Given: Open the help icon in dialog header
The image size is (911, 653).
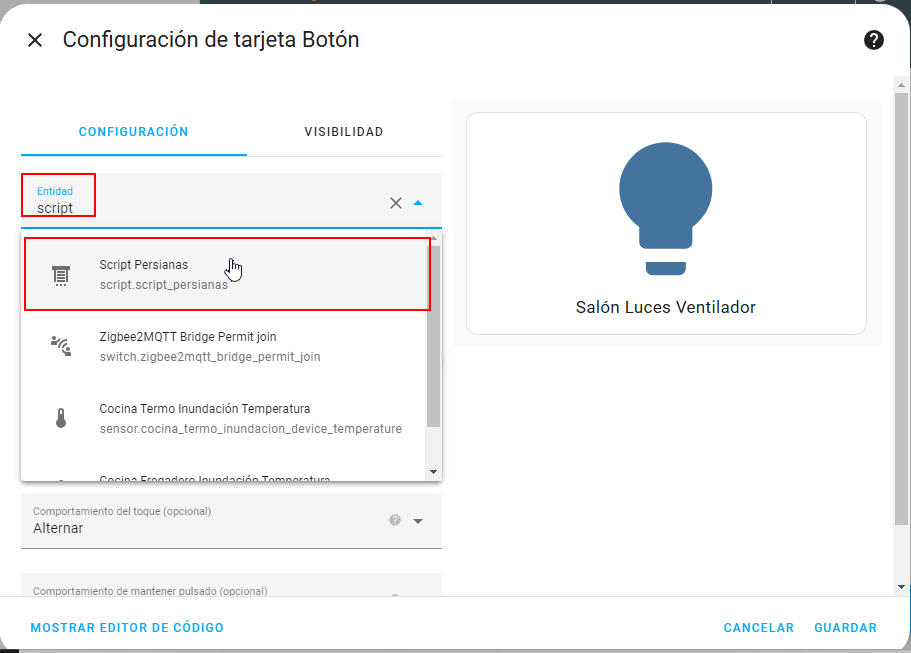Looking at the screenshot, I should [x=873, y=40].
